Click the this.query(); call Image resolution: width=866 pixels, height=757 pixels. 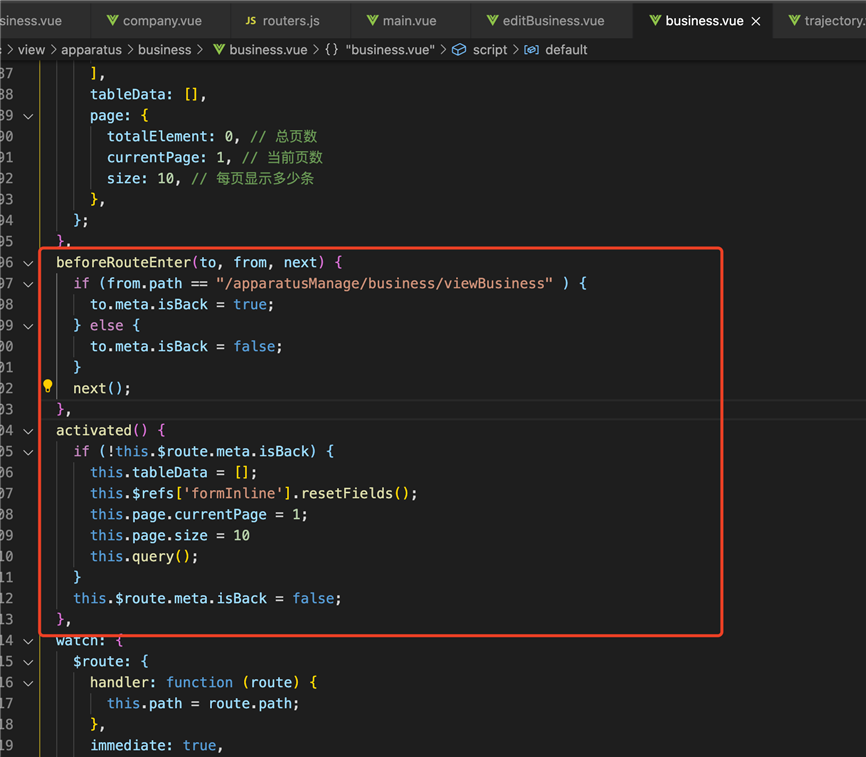(x=144, y=556)
